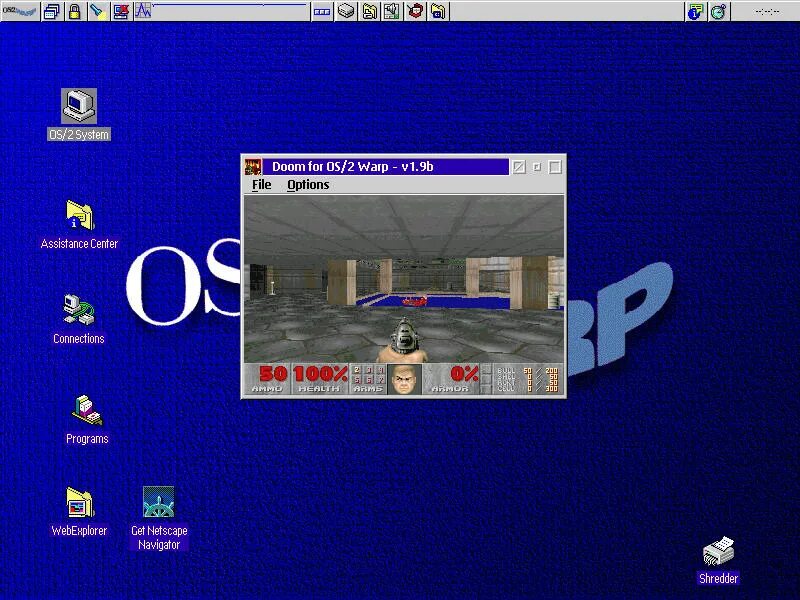Open the system activity monitor graph icon

[x=143, y=11]
